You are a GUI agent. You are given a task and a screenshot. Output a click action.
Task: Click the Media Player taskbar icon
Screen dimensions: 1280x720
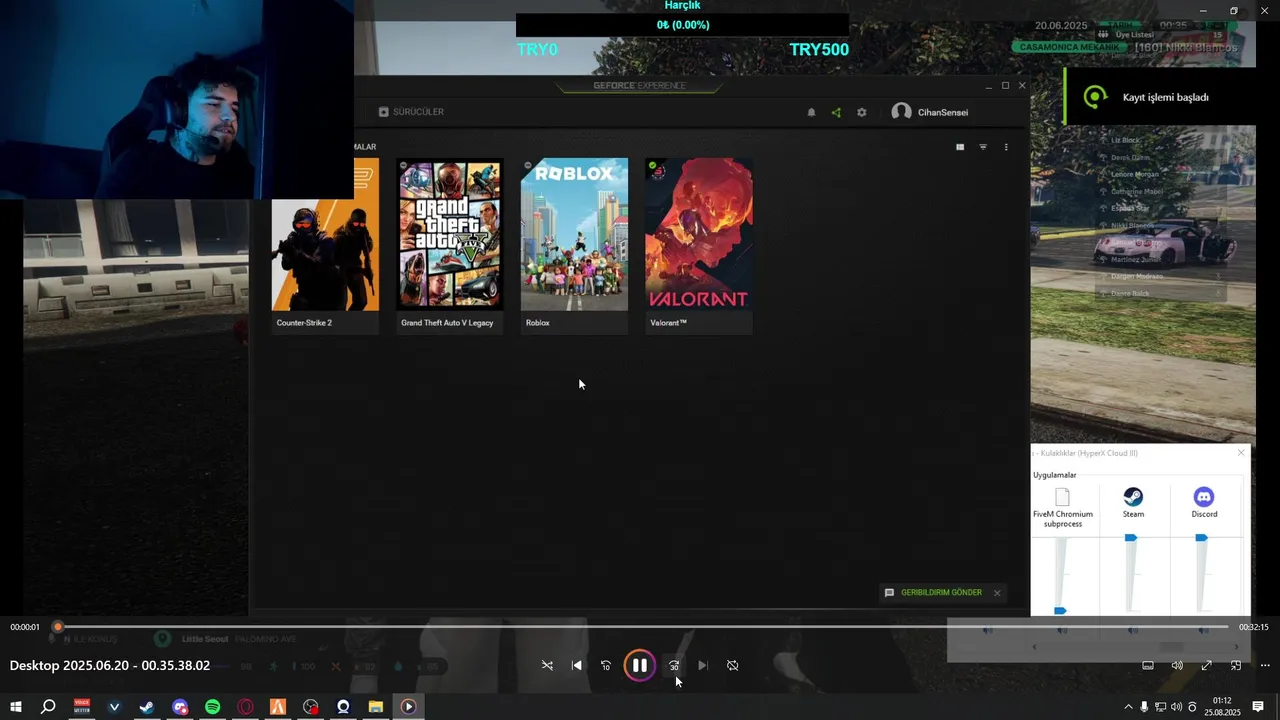408,707
